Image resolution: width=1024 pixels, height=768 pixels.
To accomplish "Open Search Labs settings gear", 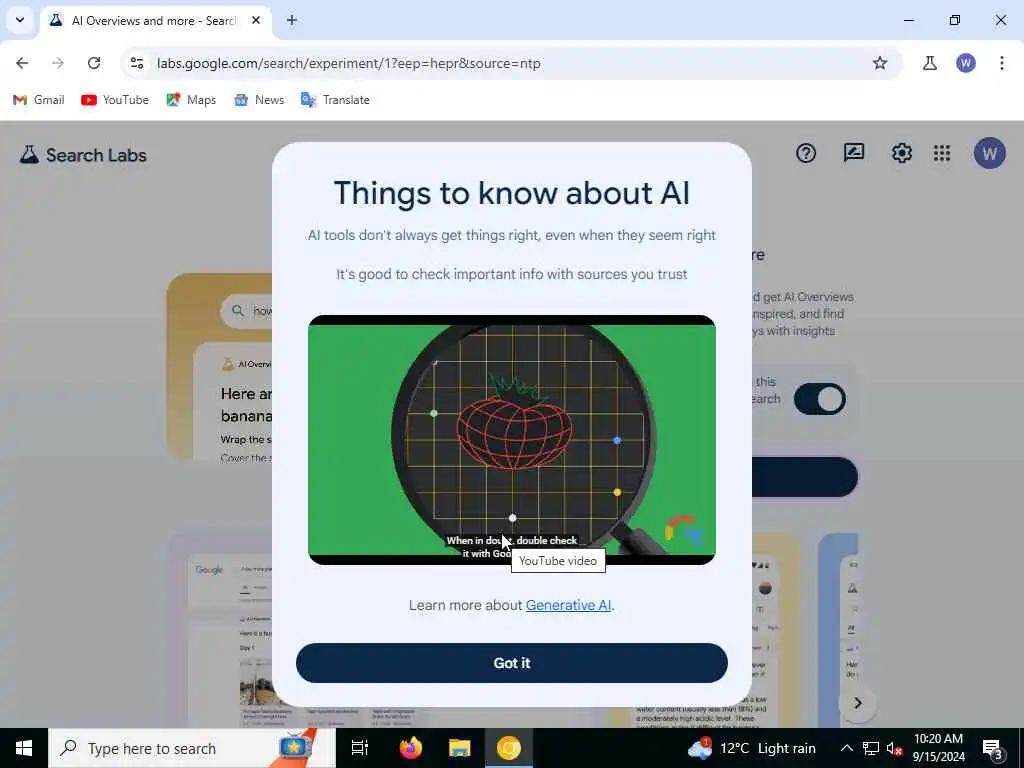I will (x=901, y=153).
